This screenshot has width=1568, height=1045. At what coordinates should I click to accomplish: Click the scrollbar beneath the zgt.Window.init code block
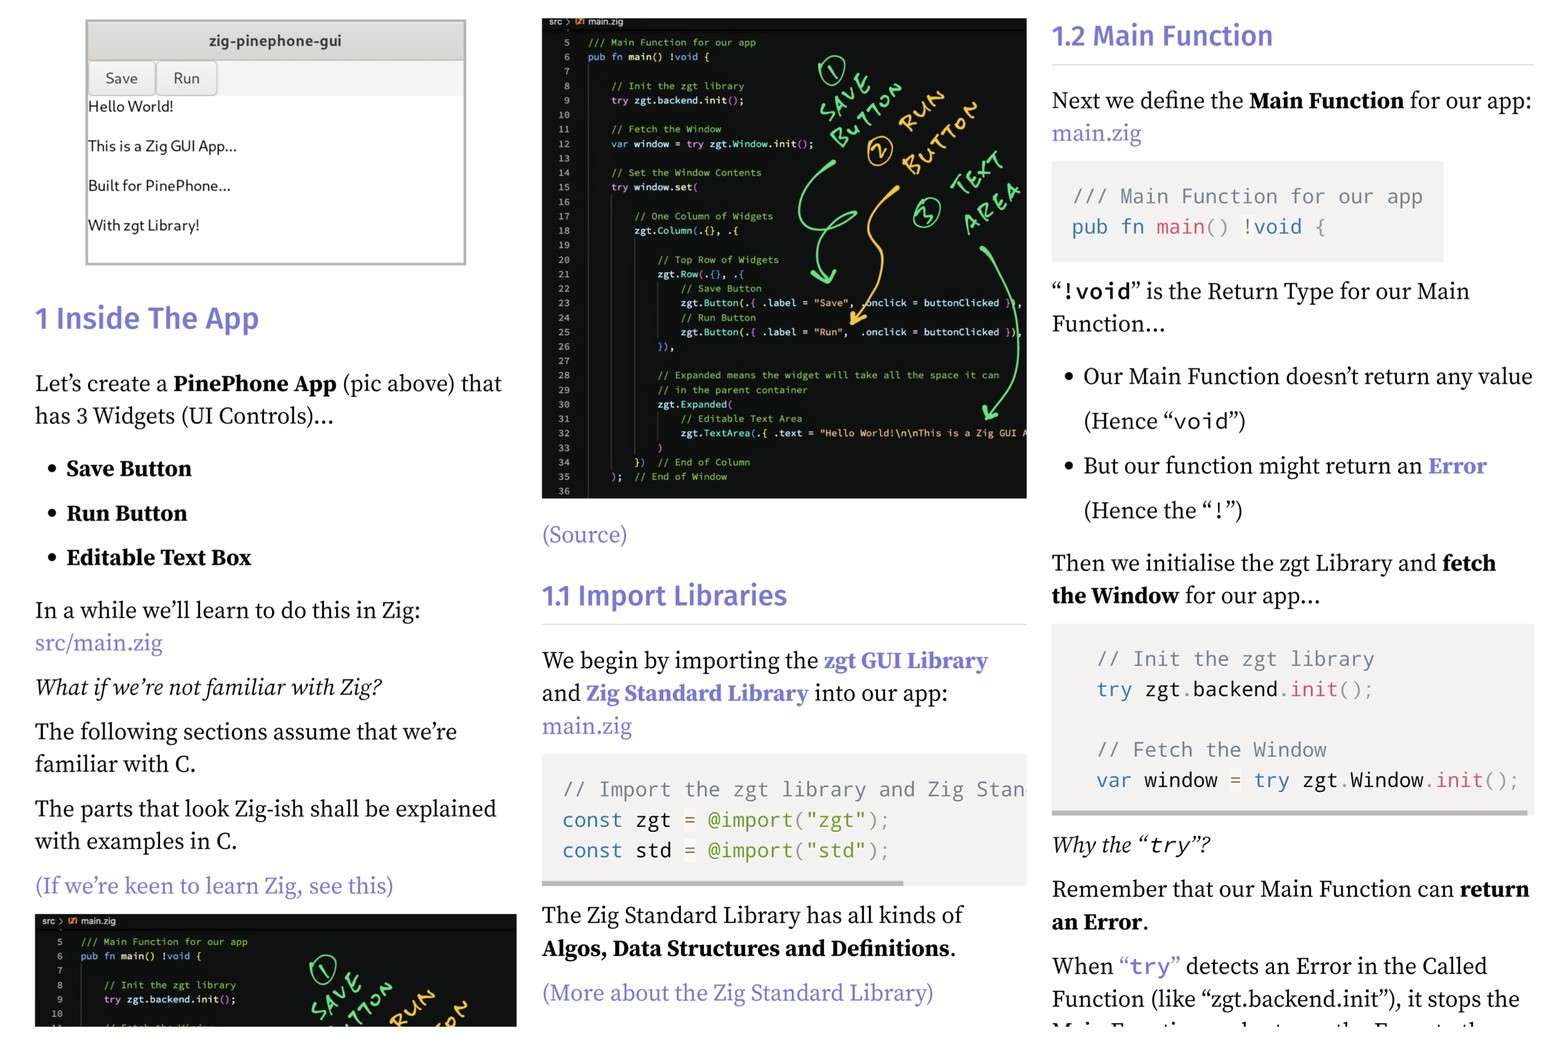(1289, 813)
